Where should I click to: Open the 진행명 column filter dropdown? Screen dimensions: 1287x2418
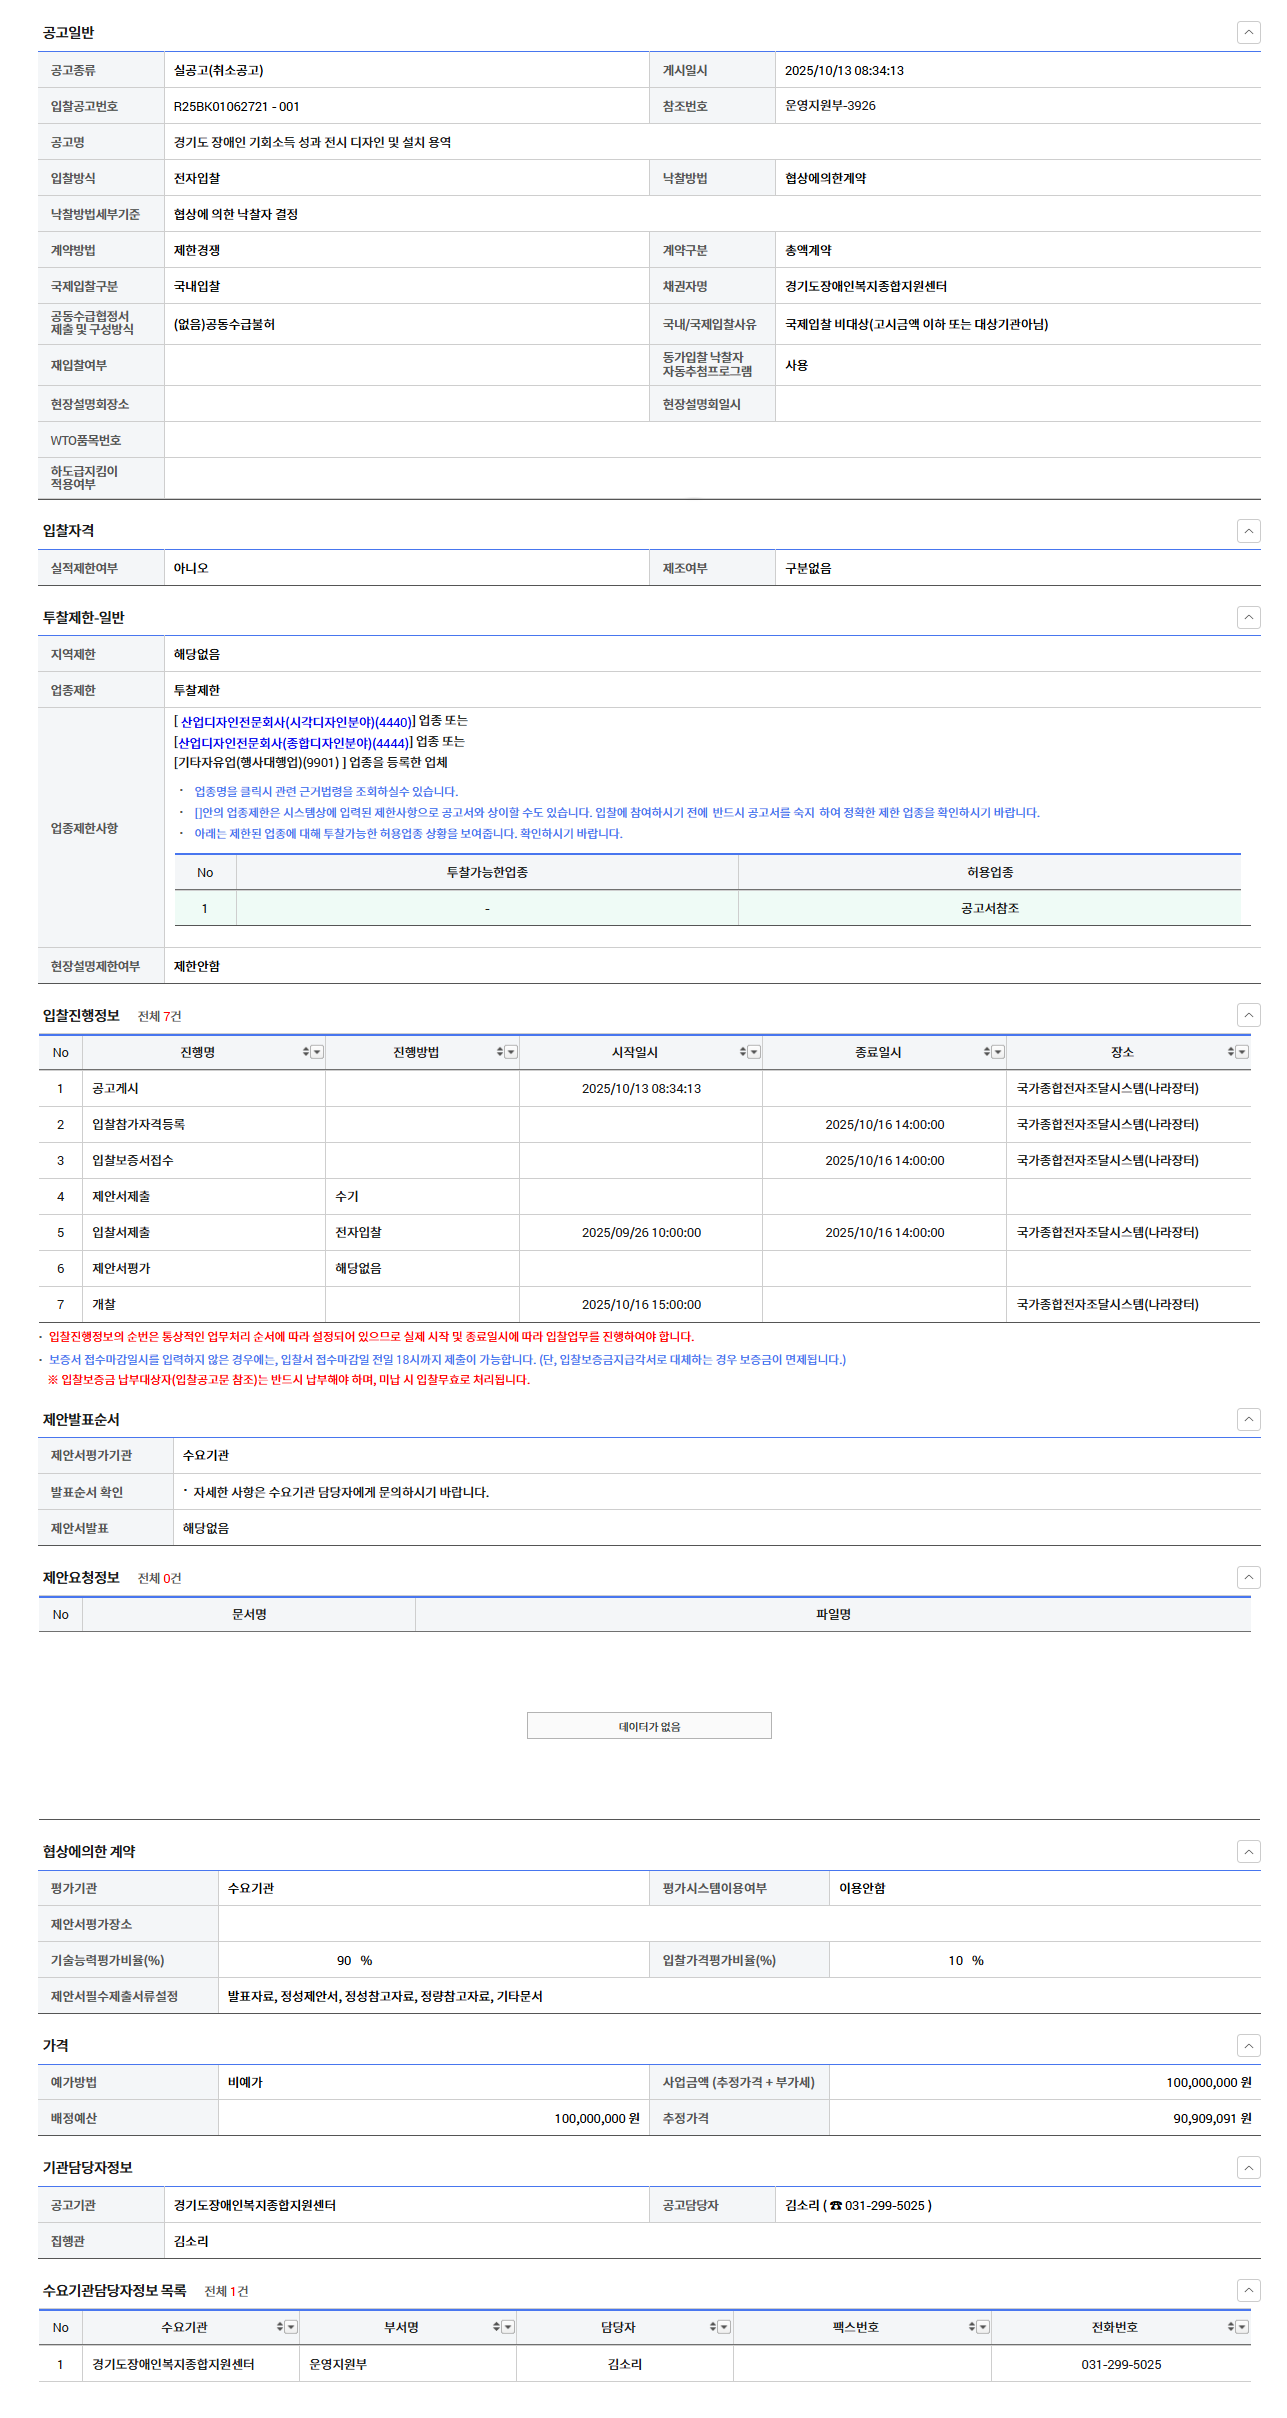click(x=317, y=1052)
